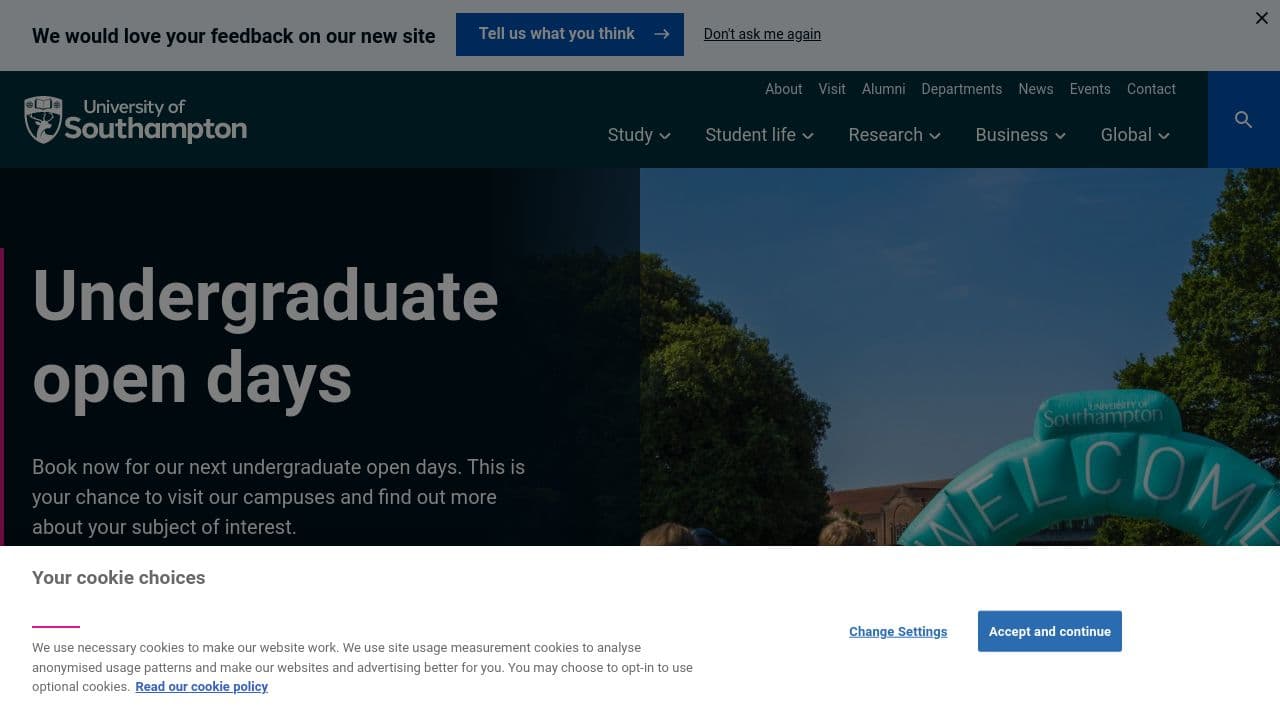Image resolution: width=1280 pixels, height=720 pixels.
Task: Expand the Study dropdown menu
Action: 638,135
